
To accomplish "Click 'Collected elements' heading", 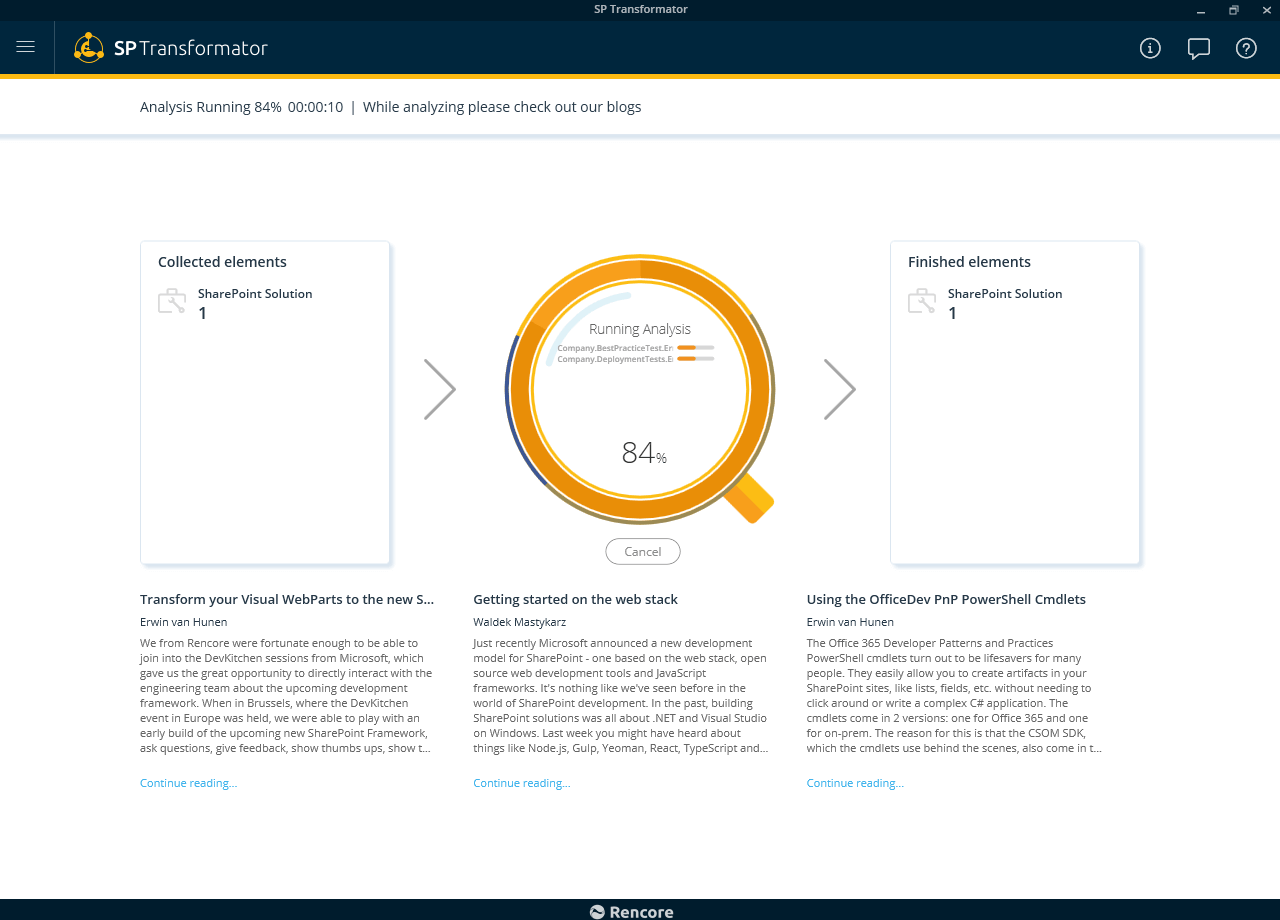I will [222, 262].
